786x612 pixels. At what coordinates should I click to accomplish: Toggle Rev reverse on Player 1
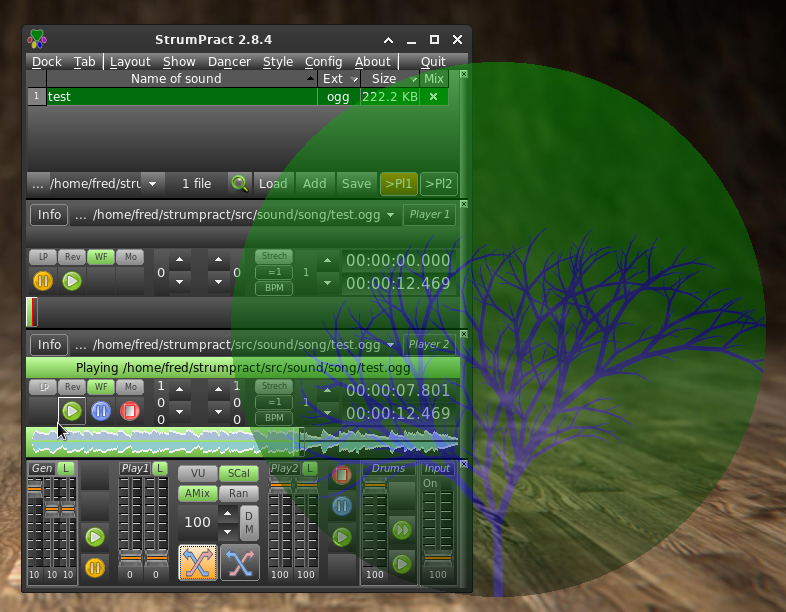72,257
